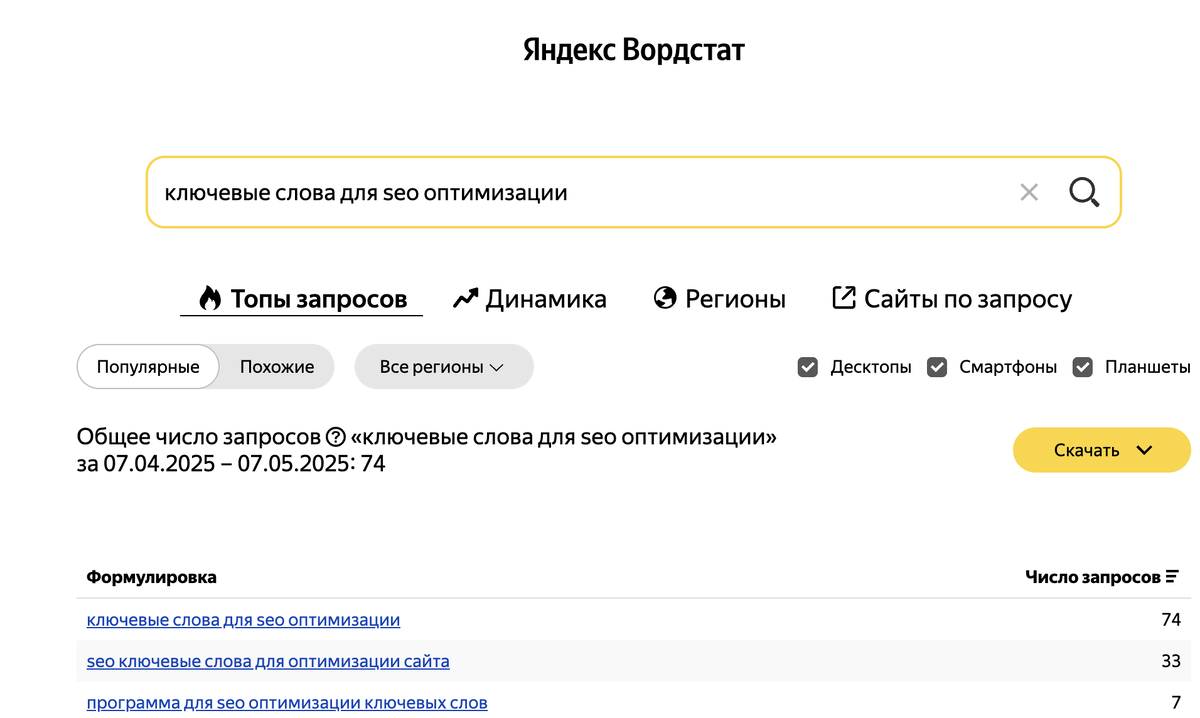Switch to the Динамика tab
The height and width of the screenshot is (718, 1200).
coord(529,299)
